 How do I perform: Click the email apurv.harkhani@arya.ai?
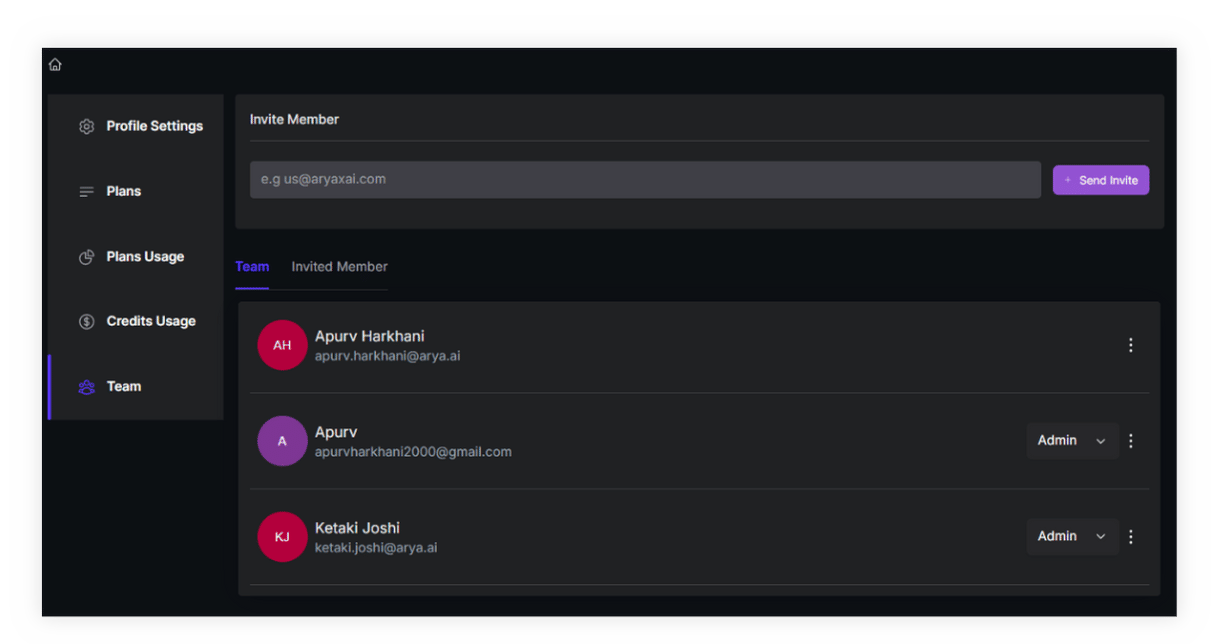click(x=388, y=356)
